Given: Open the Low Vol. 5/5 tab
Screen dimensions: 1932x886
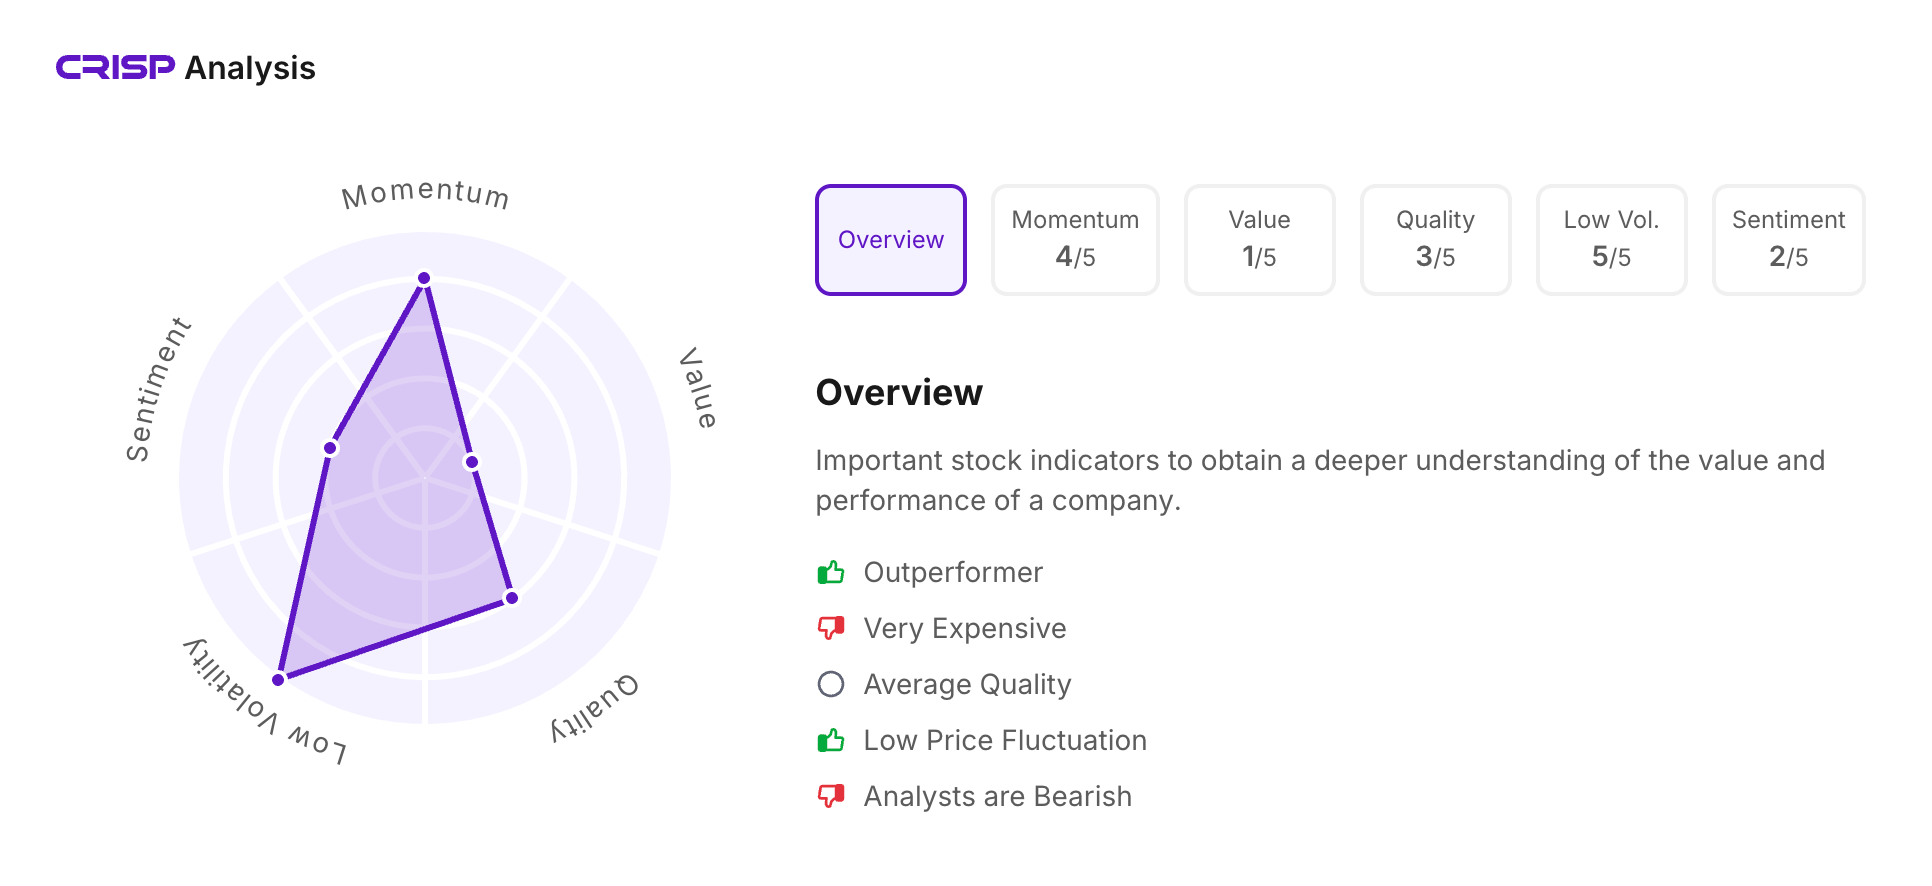Looking at the screenshot, I should 1611,240.
